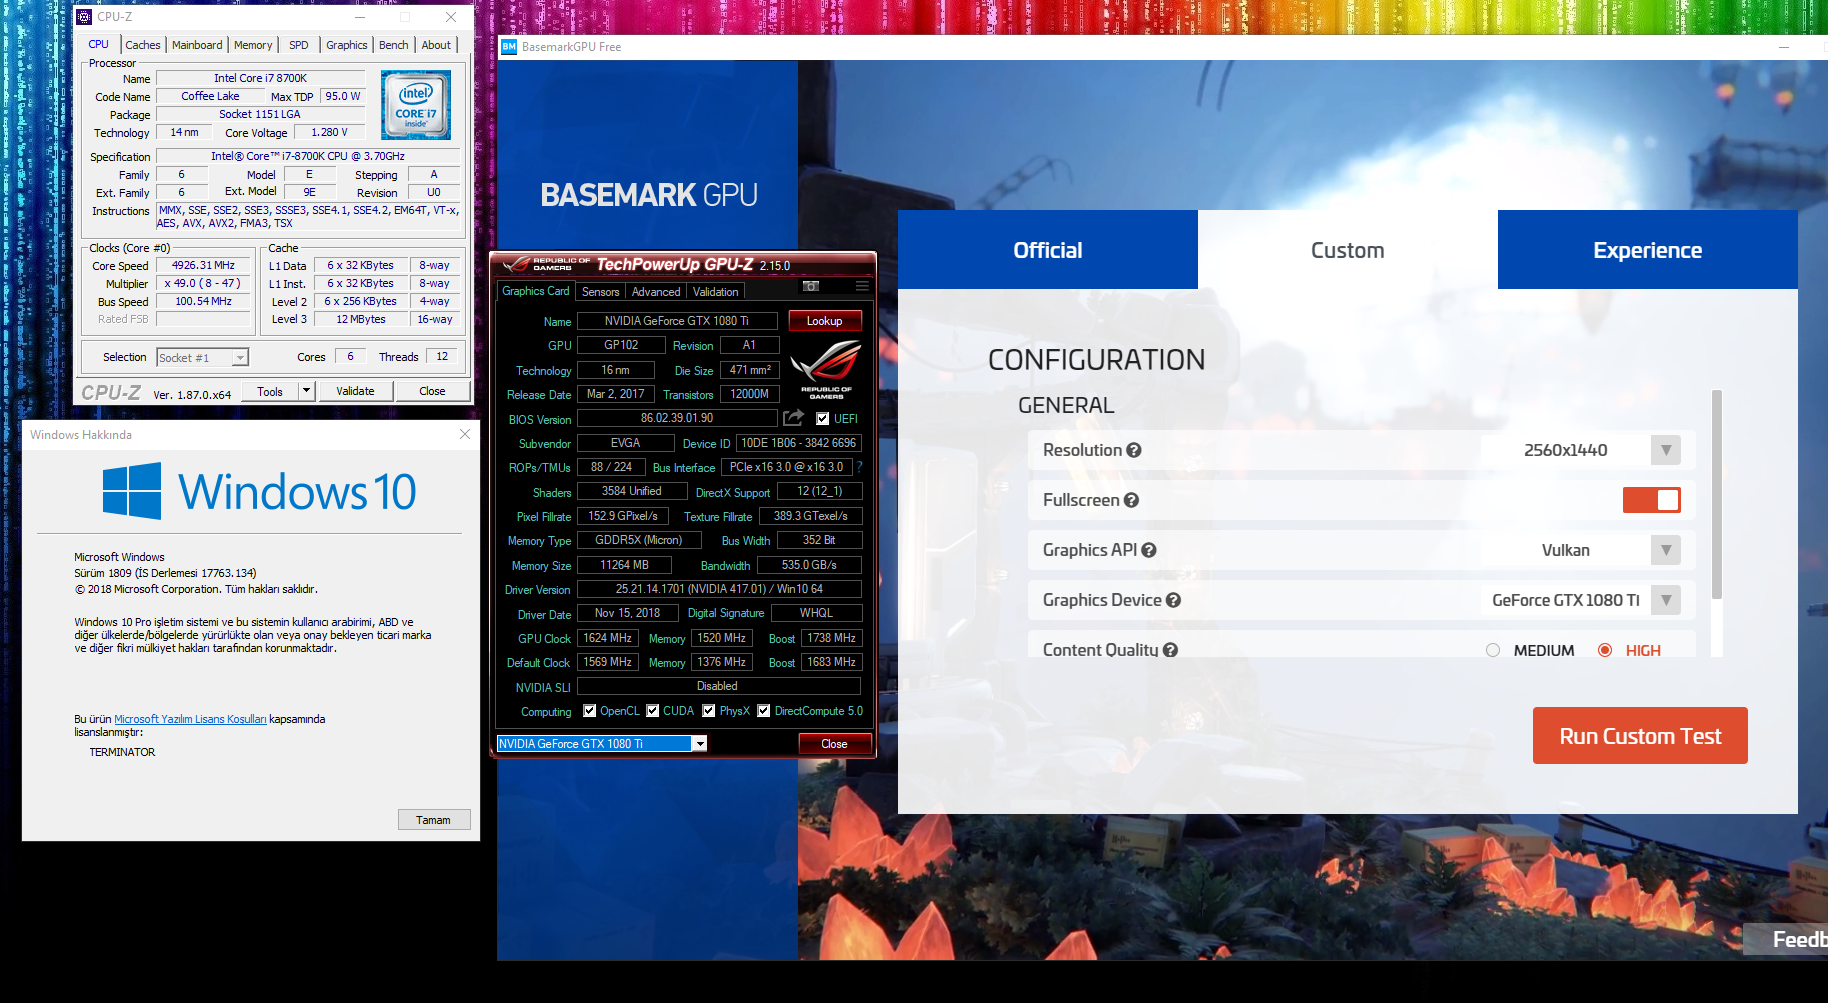Open the Graphics API Vulkan dropdown
The height and width of the screenshot is (1003, 1828).
1666,550
